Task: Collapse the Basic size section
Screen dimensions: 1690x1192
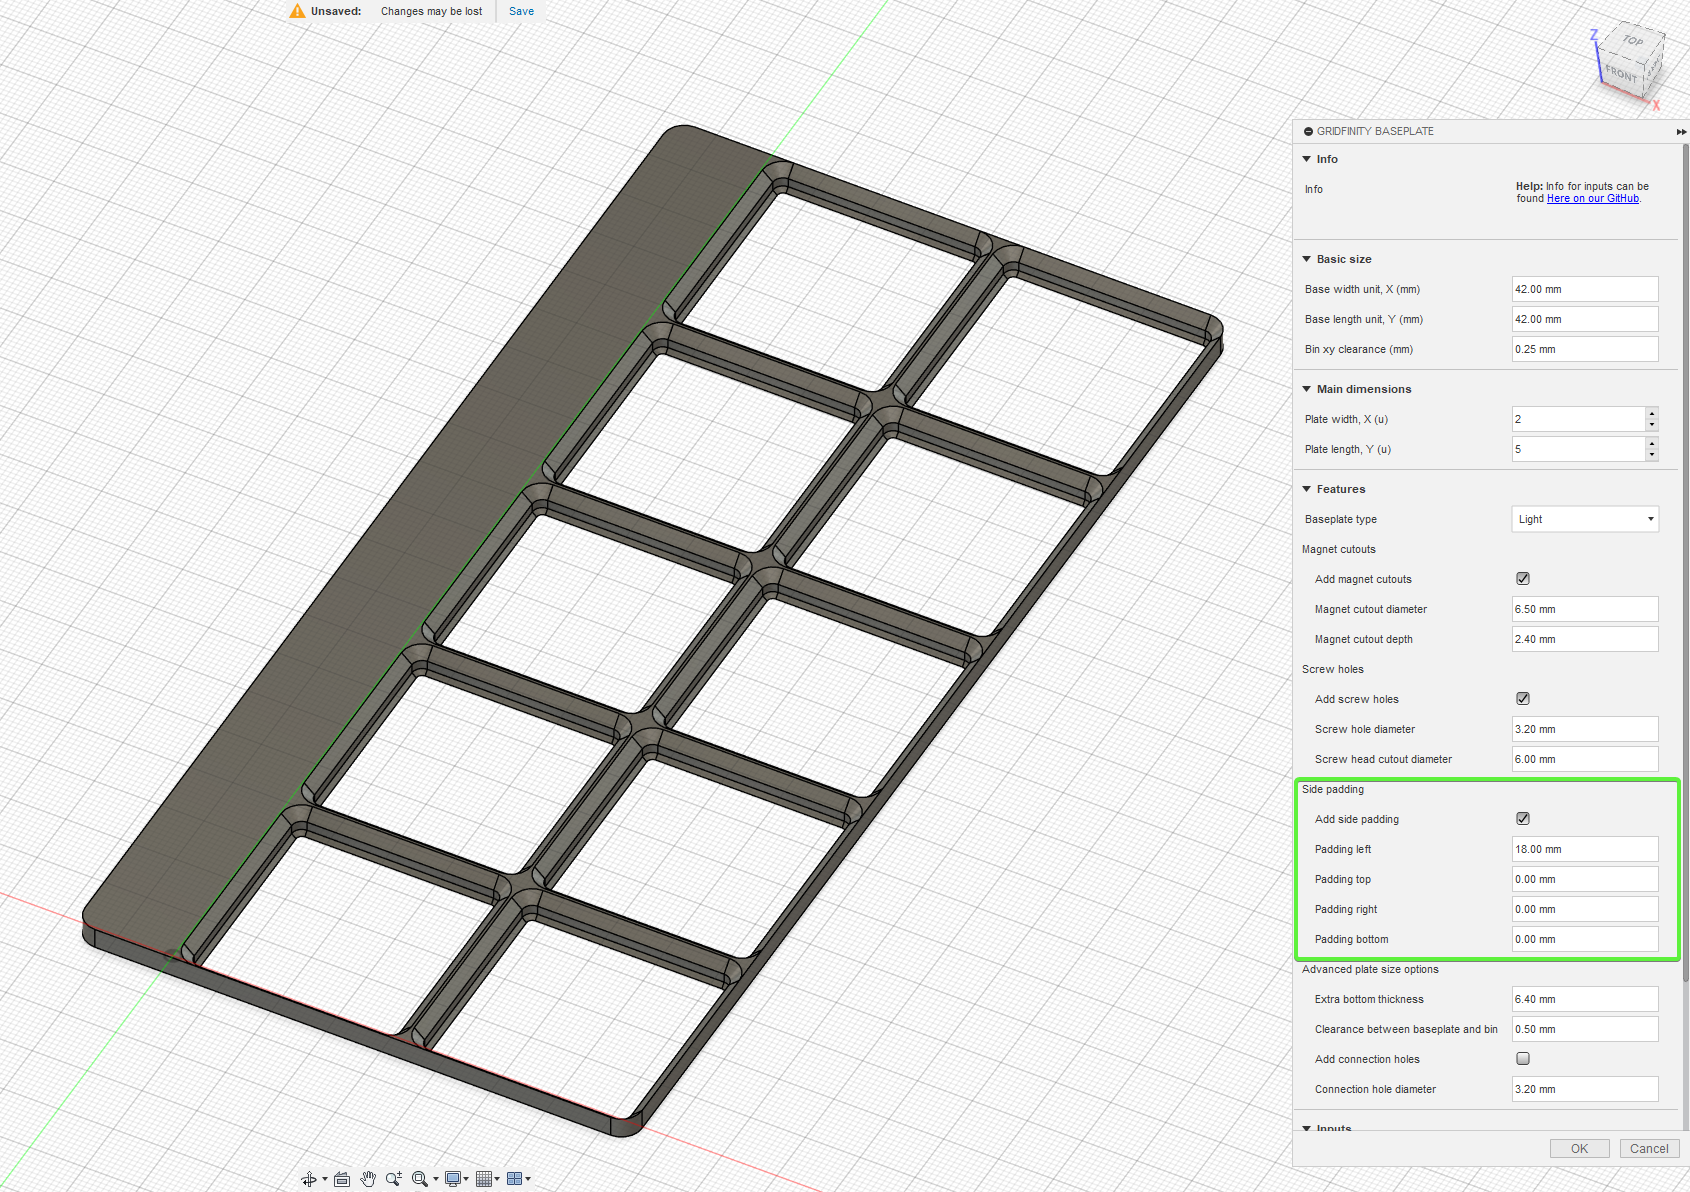Action: 1307,259
